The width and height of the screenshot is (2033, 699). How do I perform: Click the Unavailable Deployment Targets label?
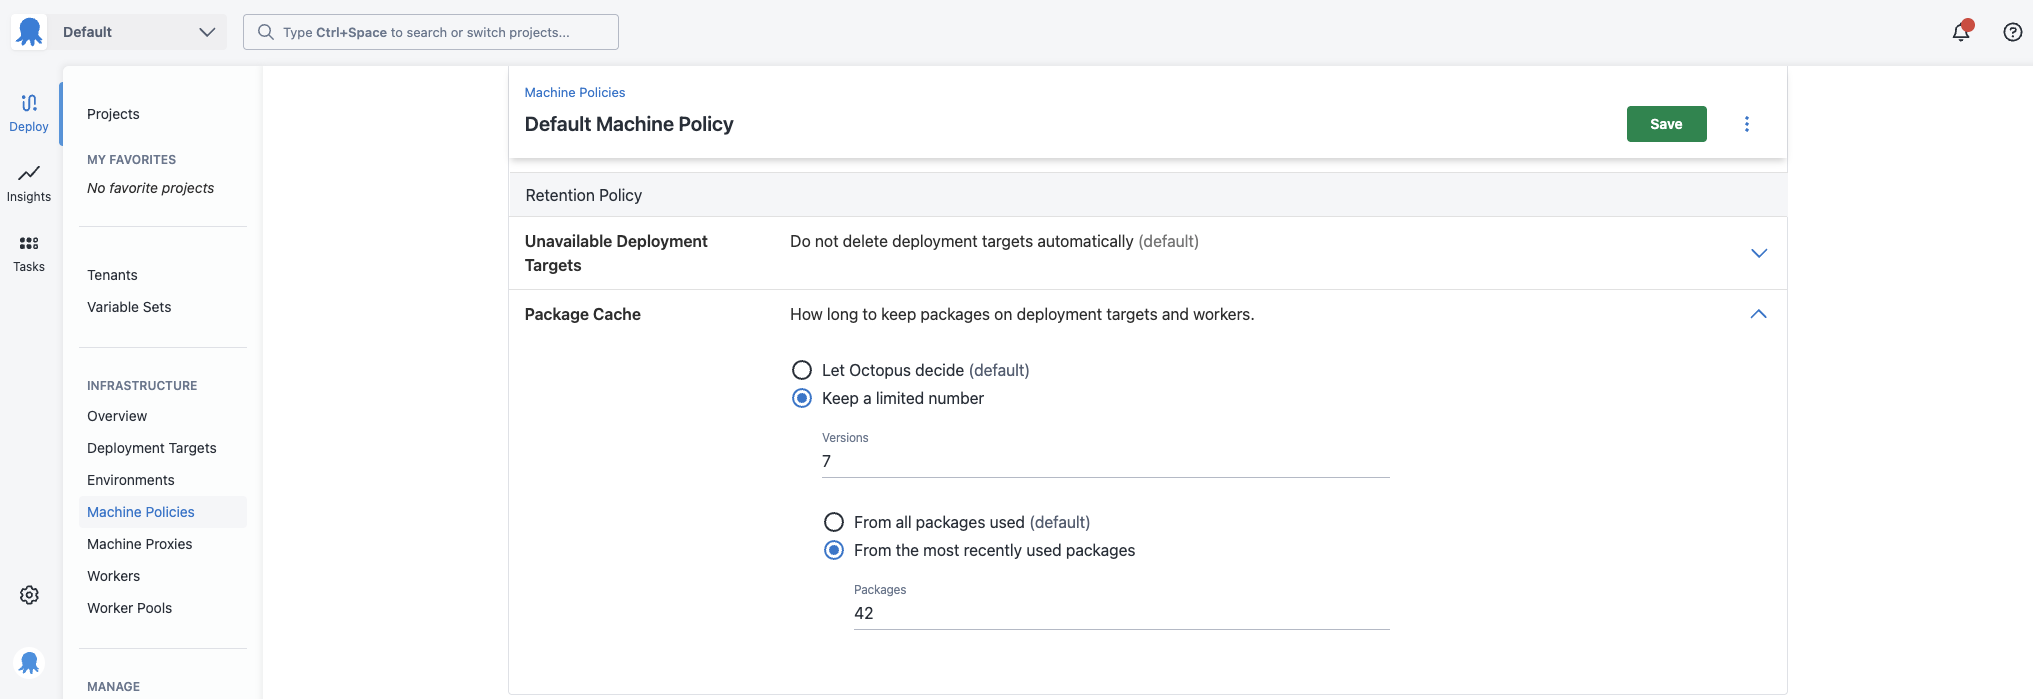click(616, 253)
